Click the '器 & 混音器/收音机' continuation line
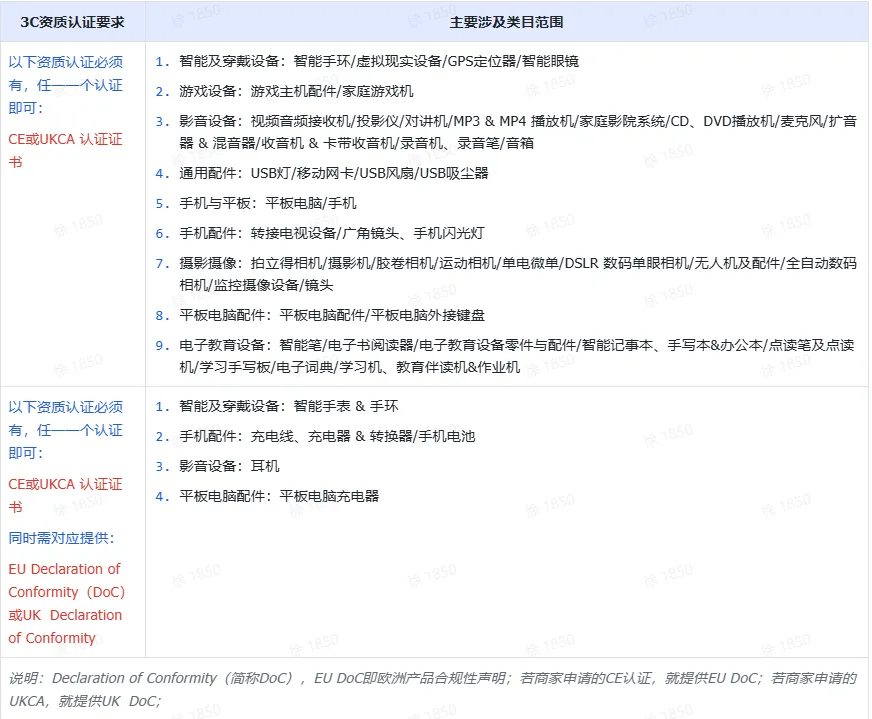The height and width of the screenshot is (719, 872). click(x=356, y=143)
